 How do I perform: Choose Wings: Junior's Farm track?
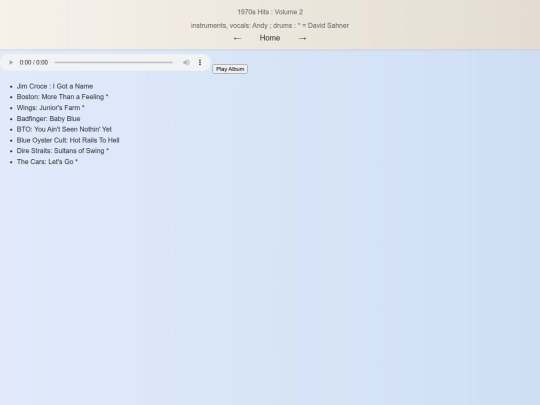[51, 108]
